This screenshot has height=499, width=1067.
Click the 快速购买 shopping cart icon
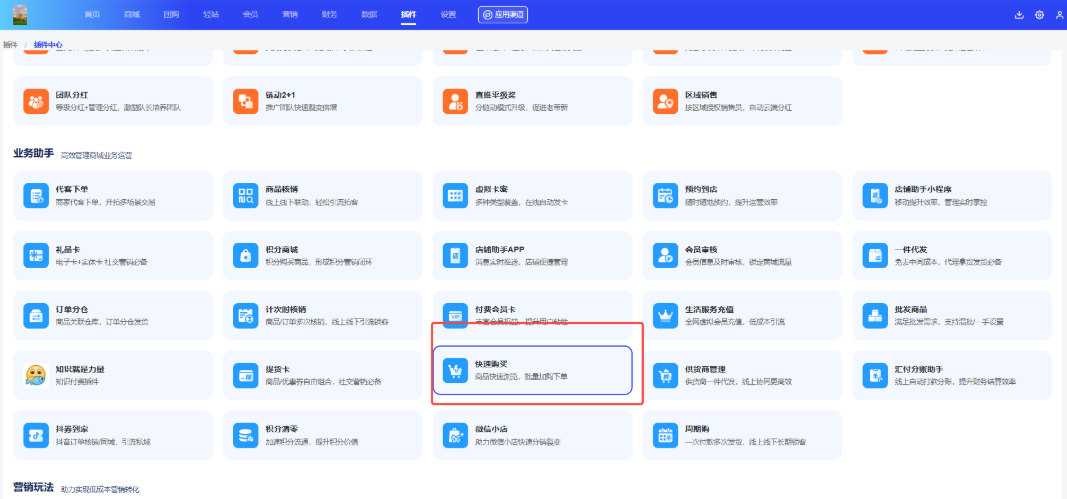click(x=456, y=372)
